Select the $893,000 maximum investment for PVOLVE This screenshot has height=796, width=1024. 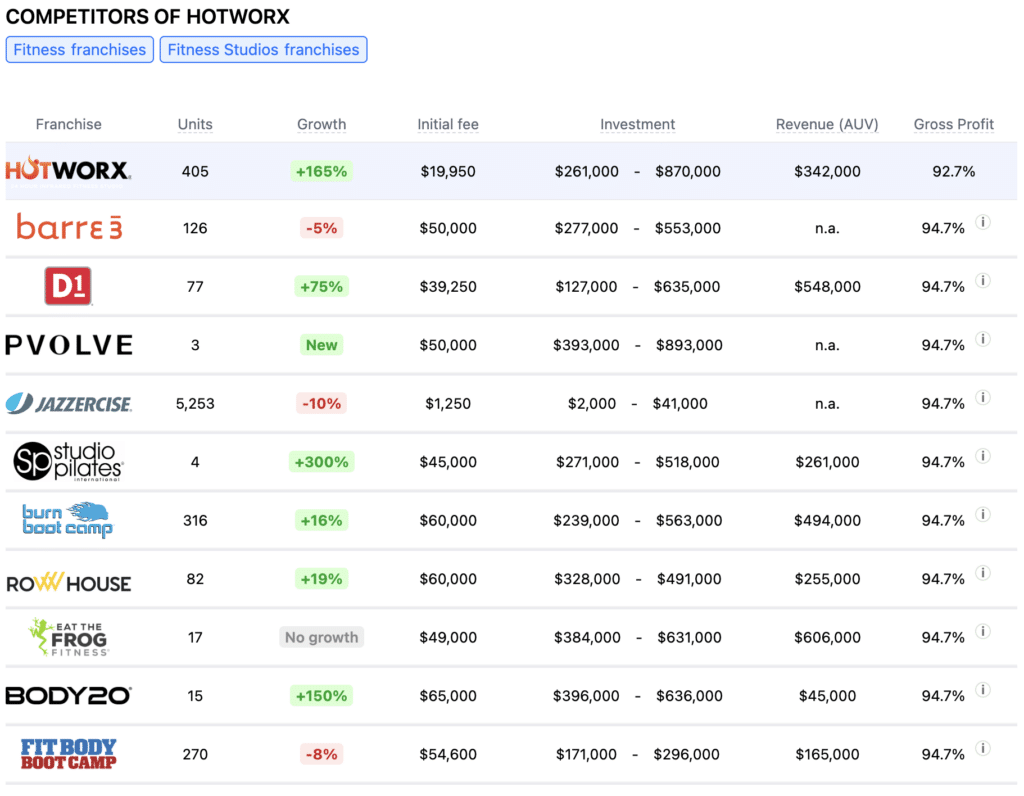coord(689,345)
